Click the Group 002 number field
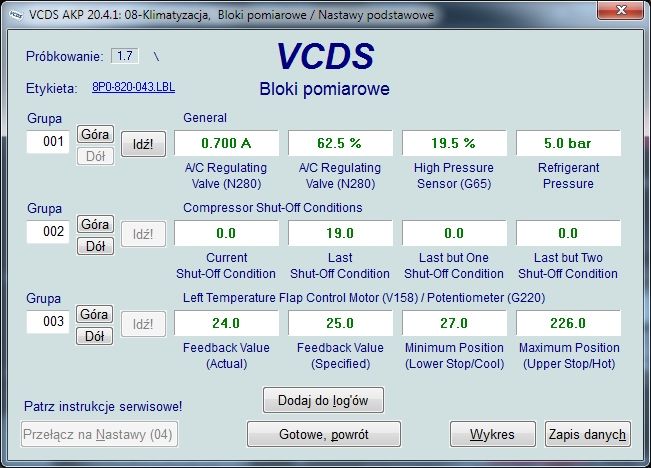Screen dimensions: 651x468 [48, 232]
